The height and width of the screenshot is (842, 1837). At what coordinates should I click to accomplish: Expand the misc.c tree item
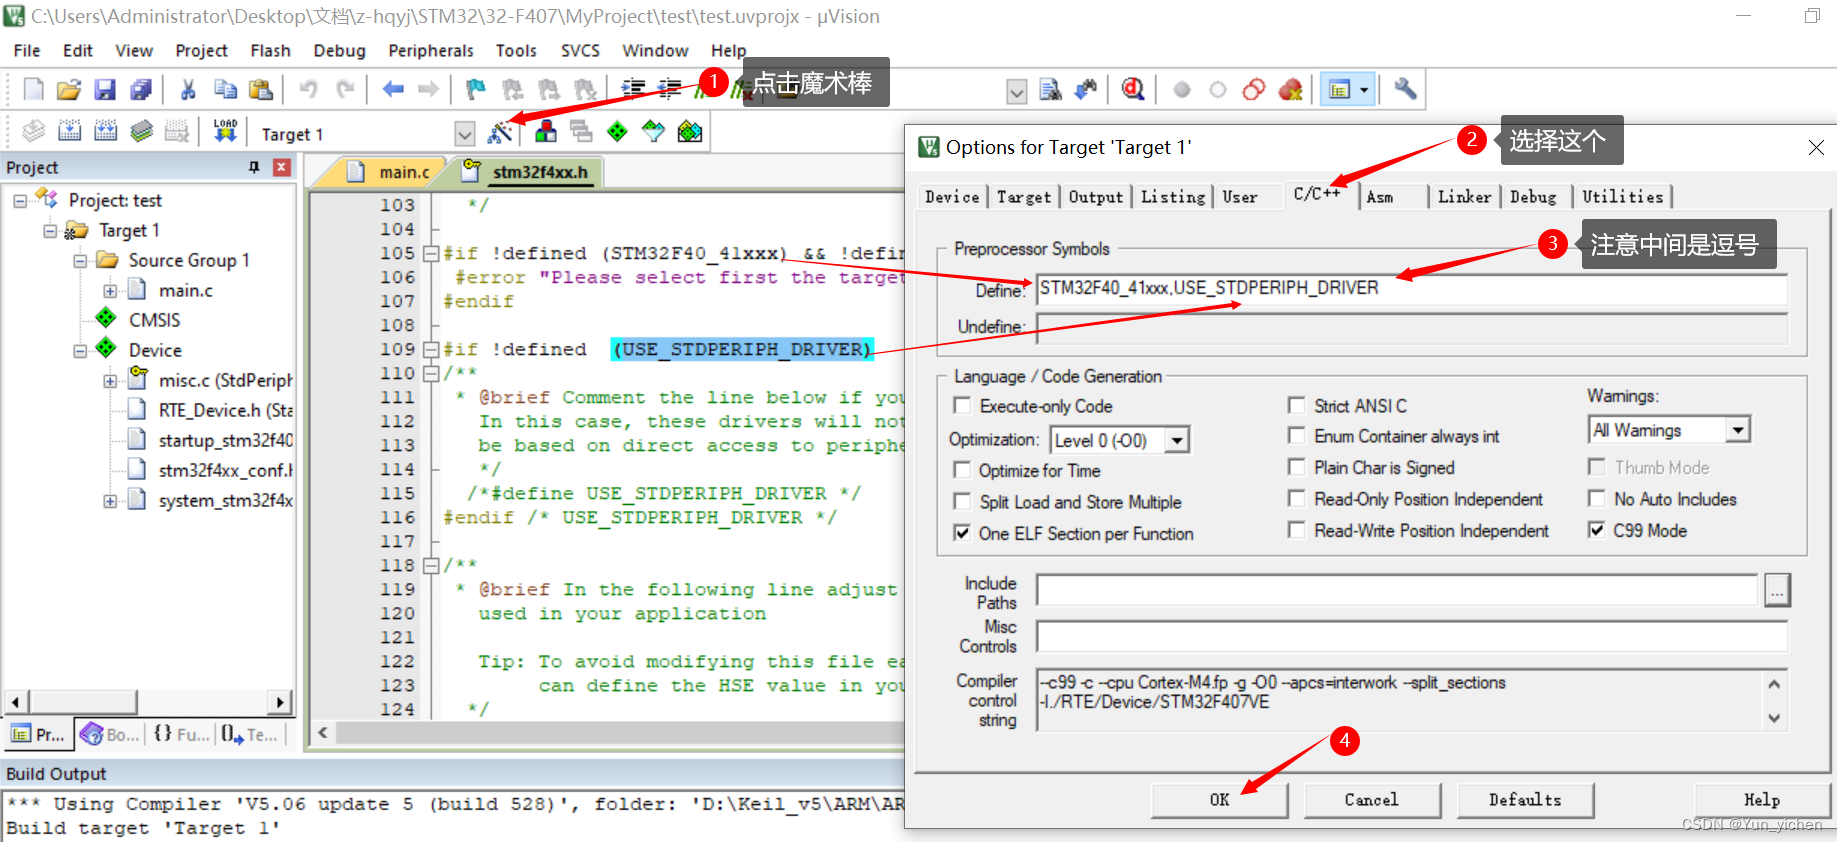click(x=110, y=381)
